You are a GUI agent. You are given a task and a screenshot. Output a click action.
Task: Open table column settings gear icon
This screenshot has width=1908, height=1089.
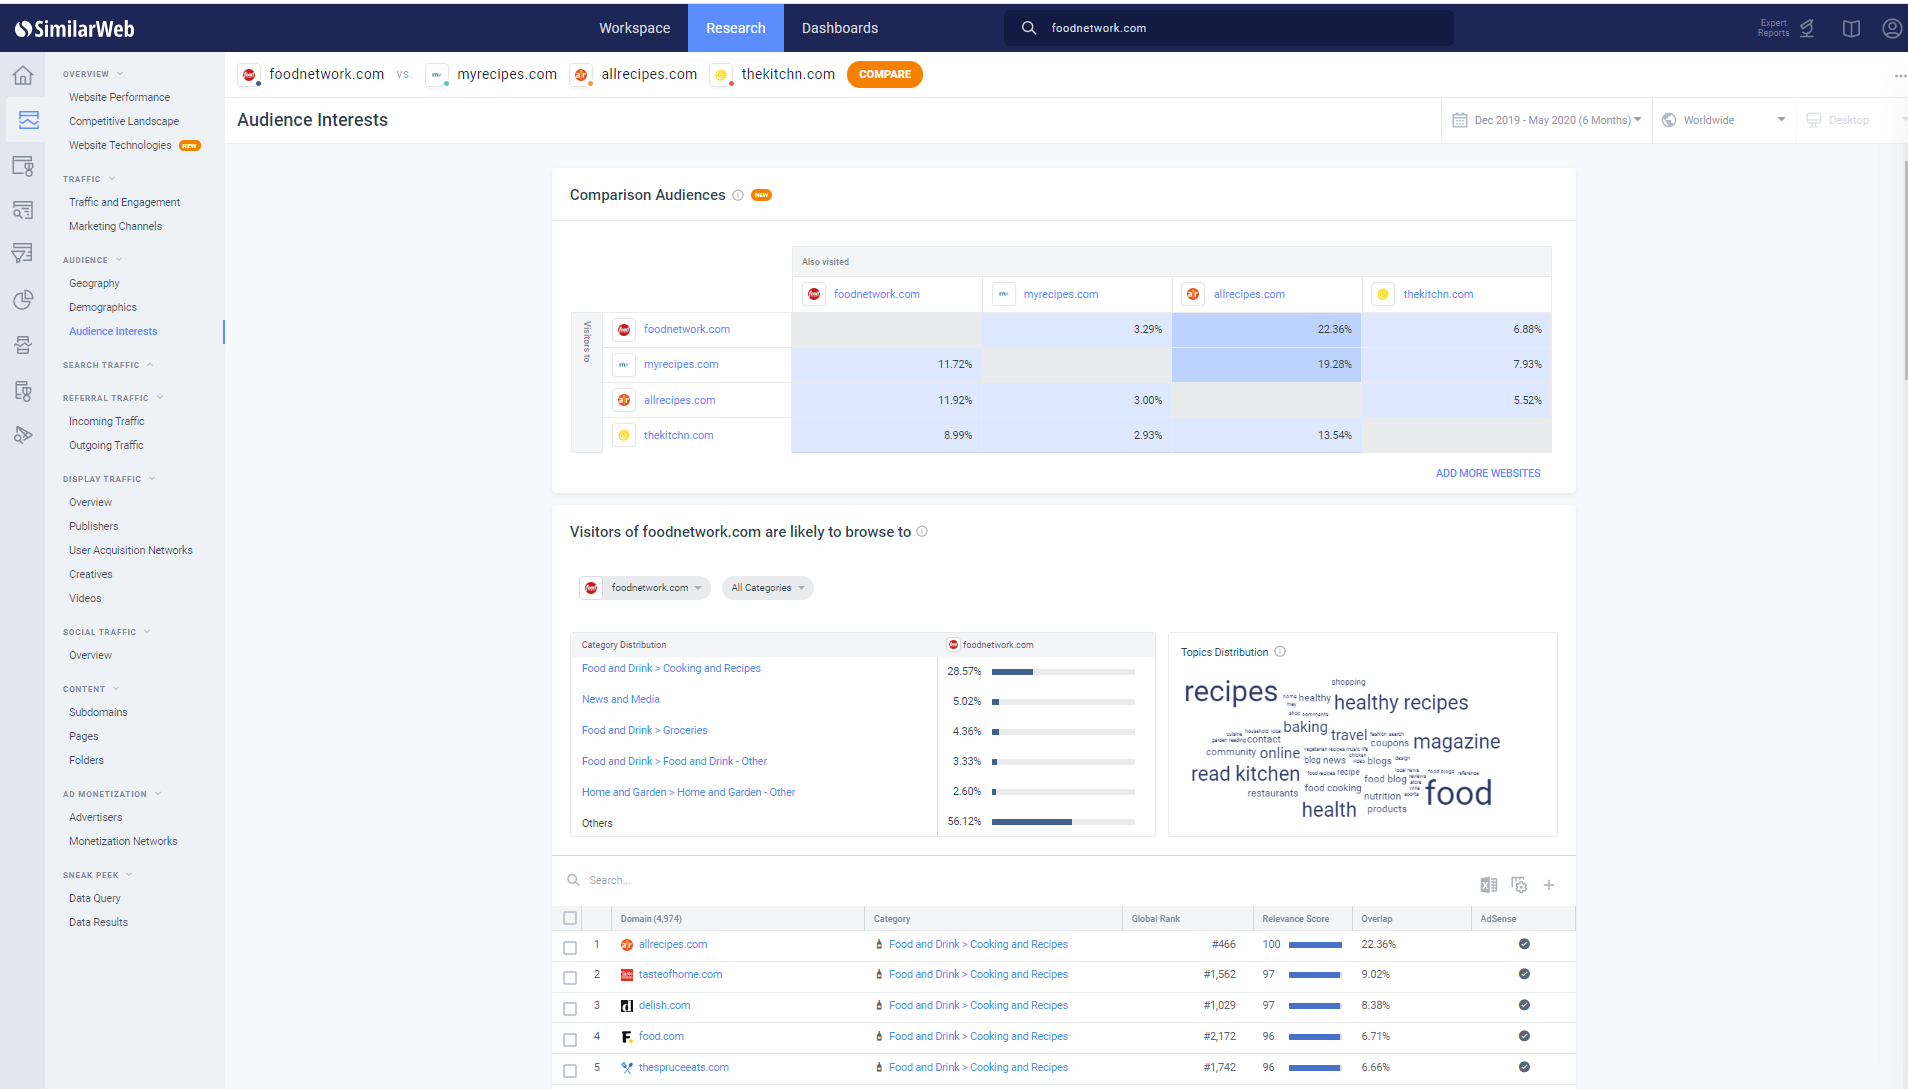point(1519,885)
